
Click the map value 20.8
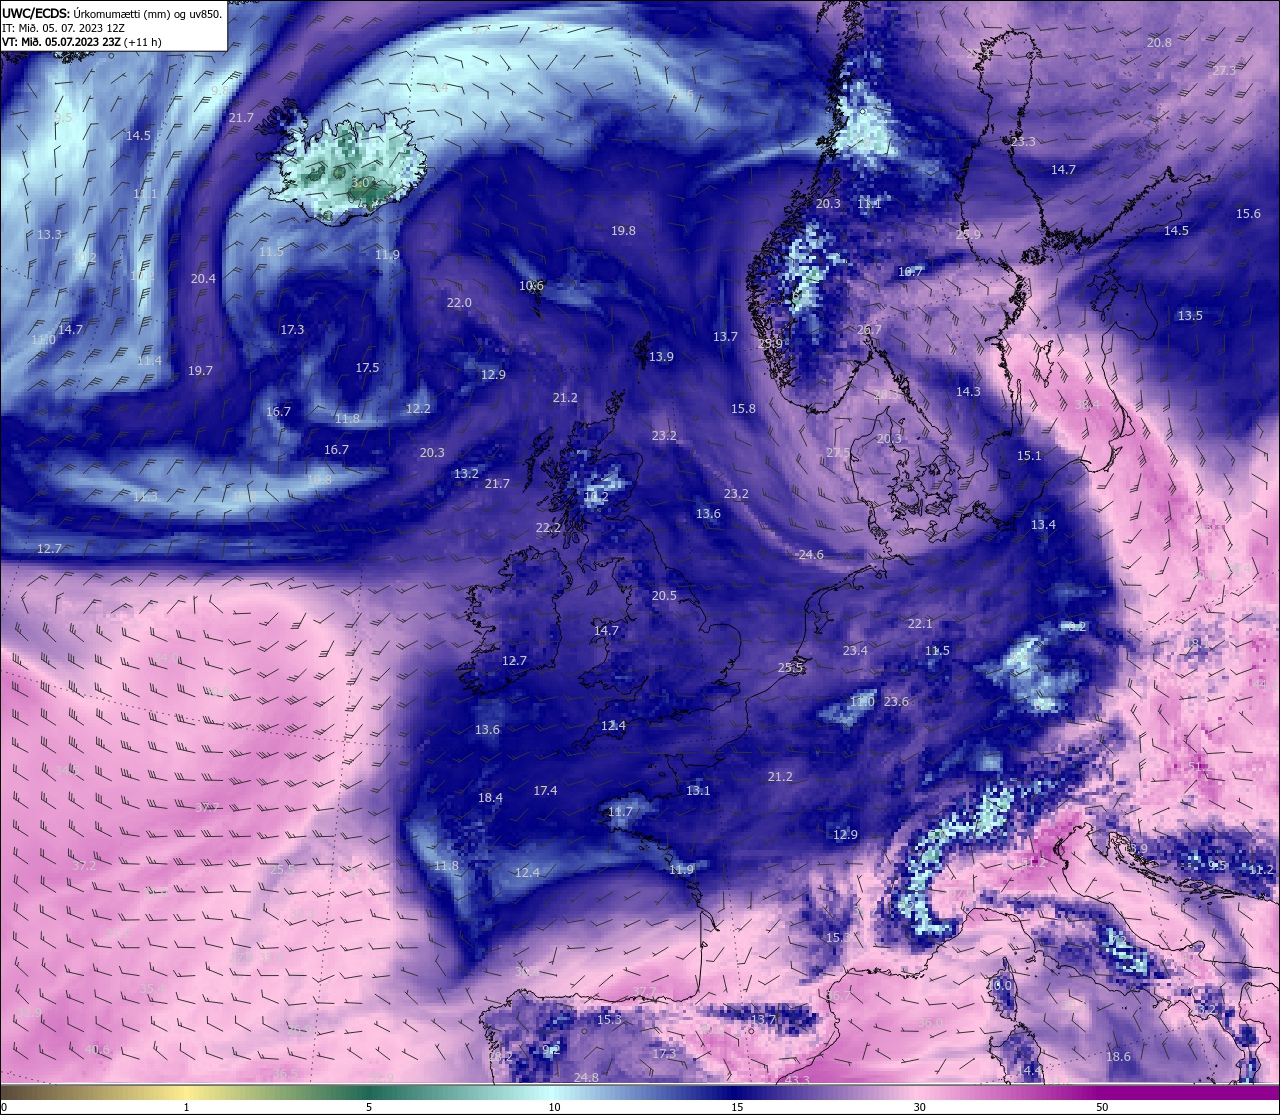(x=1159, y=42)
